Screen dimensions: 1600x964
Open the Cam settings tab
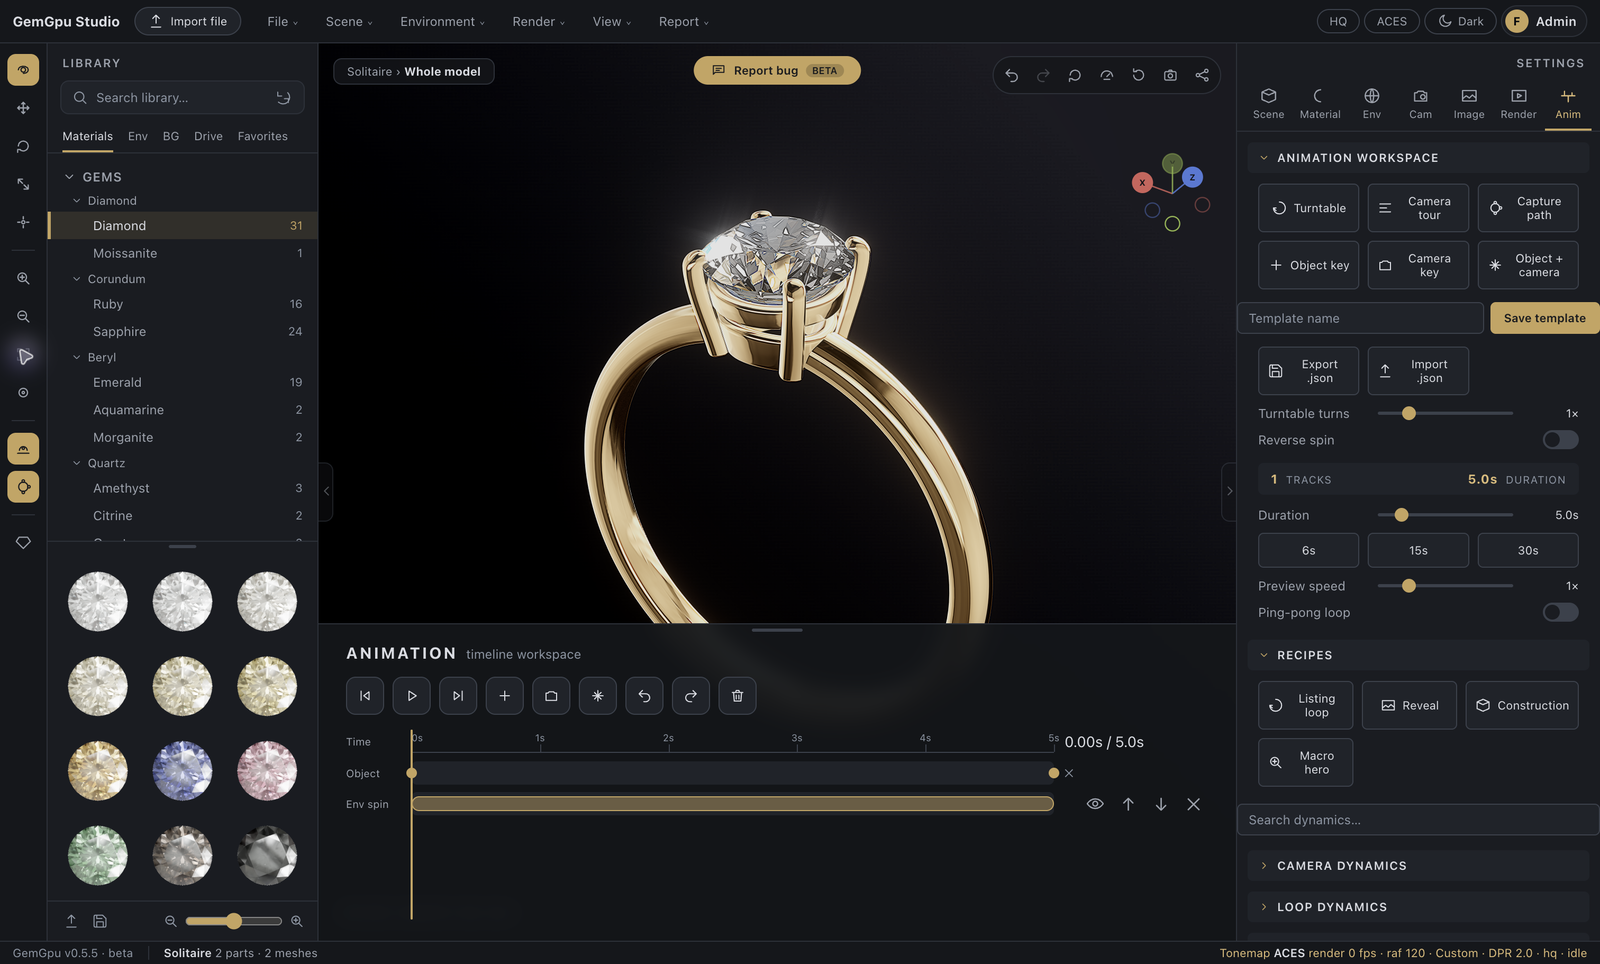coord(1420,104)
